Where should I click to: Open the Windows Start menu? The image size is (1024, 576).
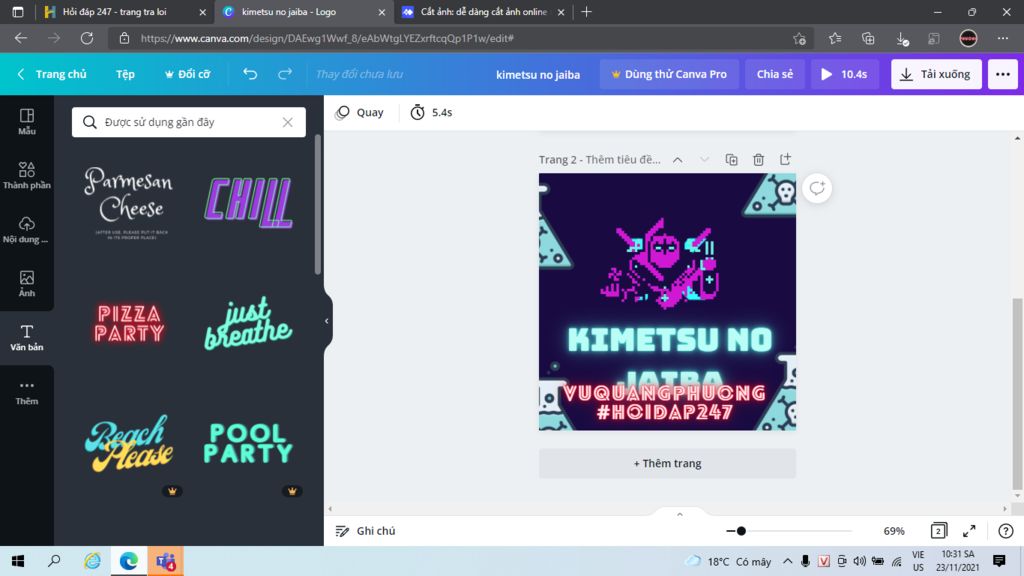coord(18,561)
